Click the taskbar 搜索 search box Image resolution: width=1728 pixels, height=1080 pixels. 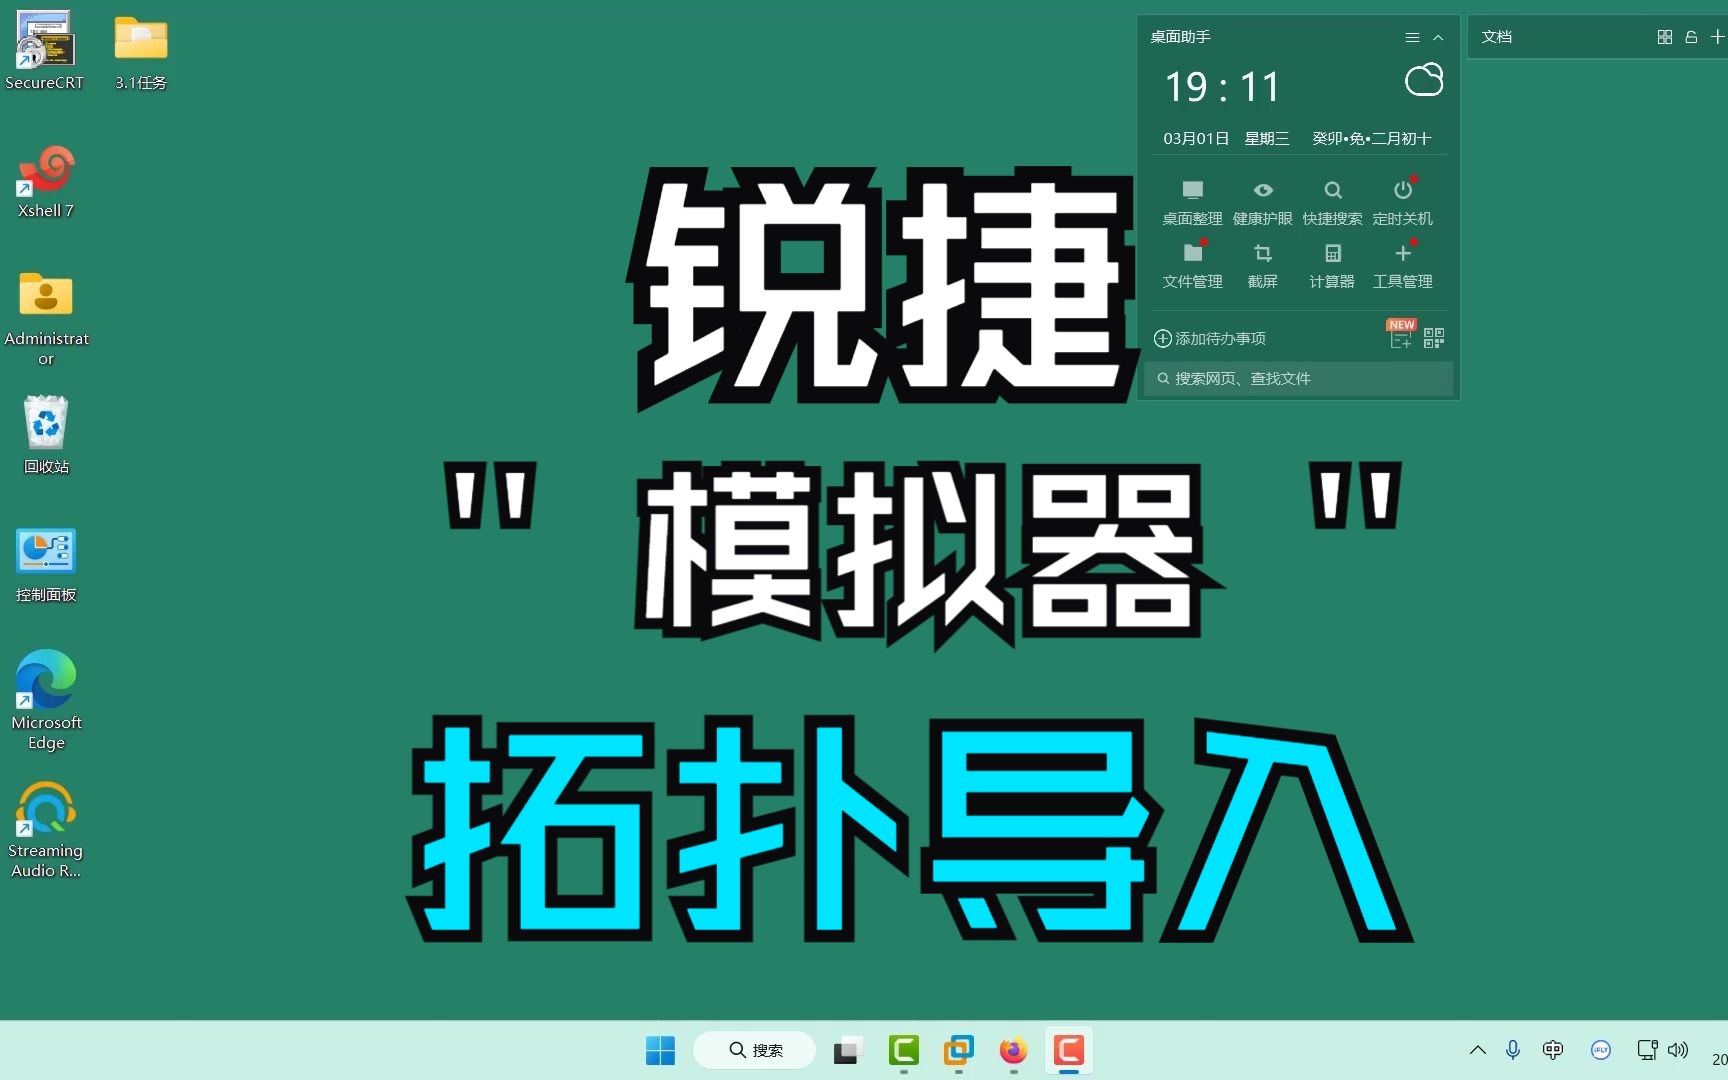(x=754, y=1050)
